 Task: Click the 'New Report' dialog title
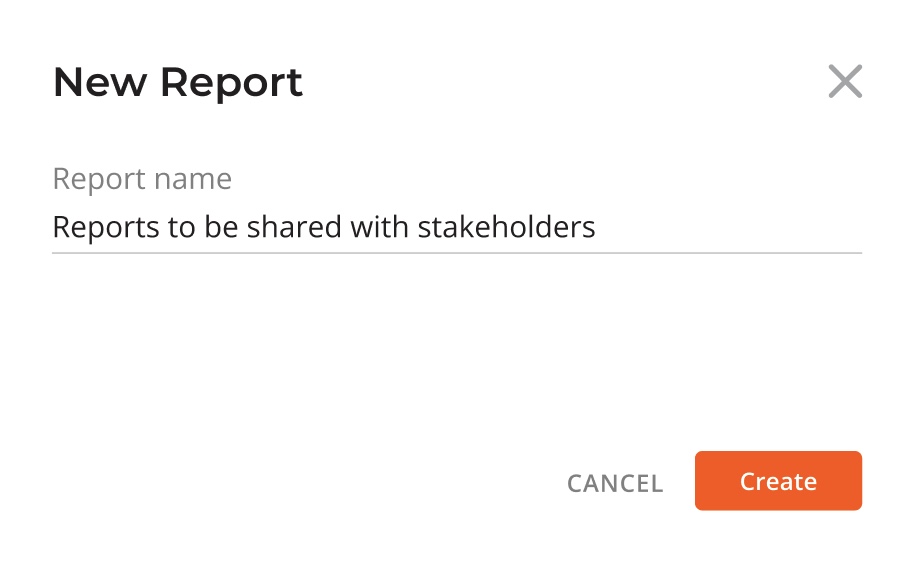tap(178, 82)
